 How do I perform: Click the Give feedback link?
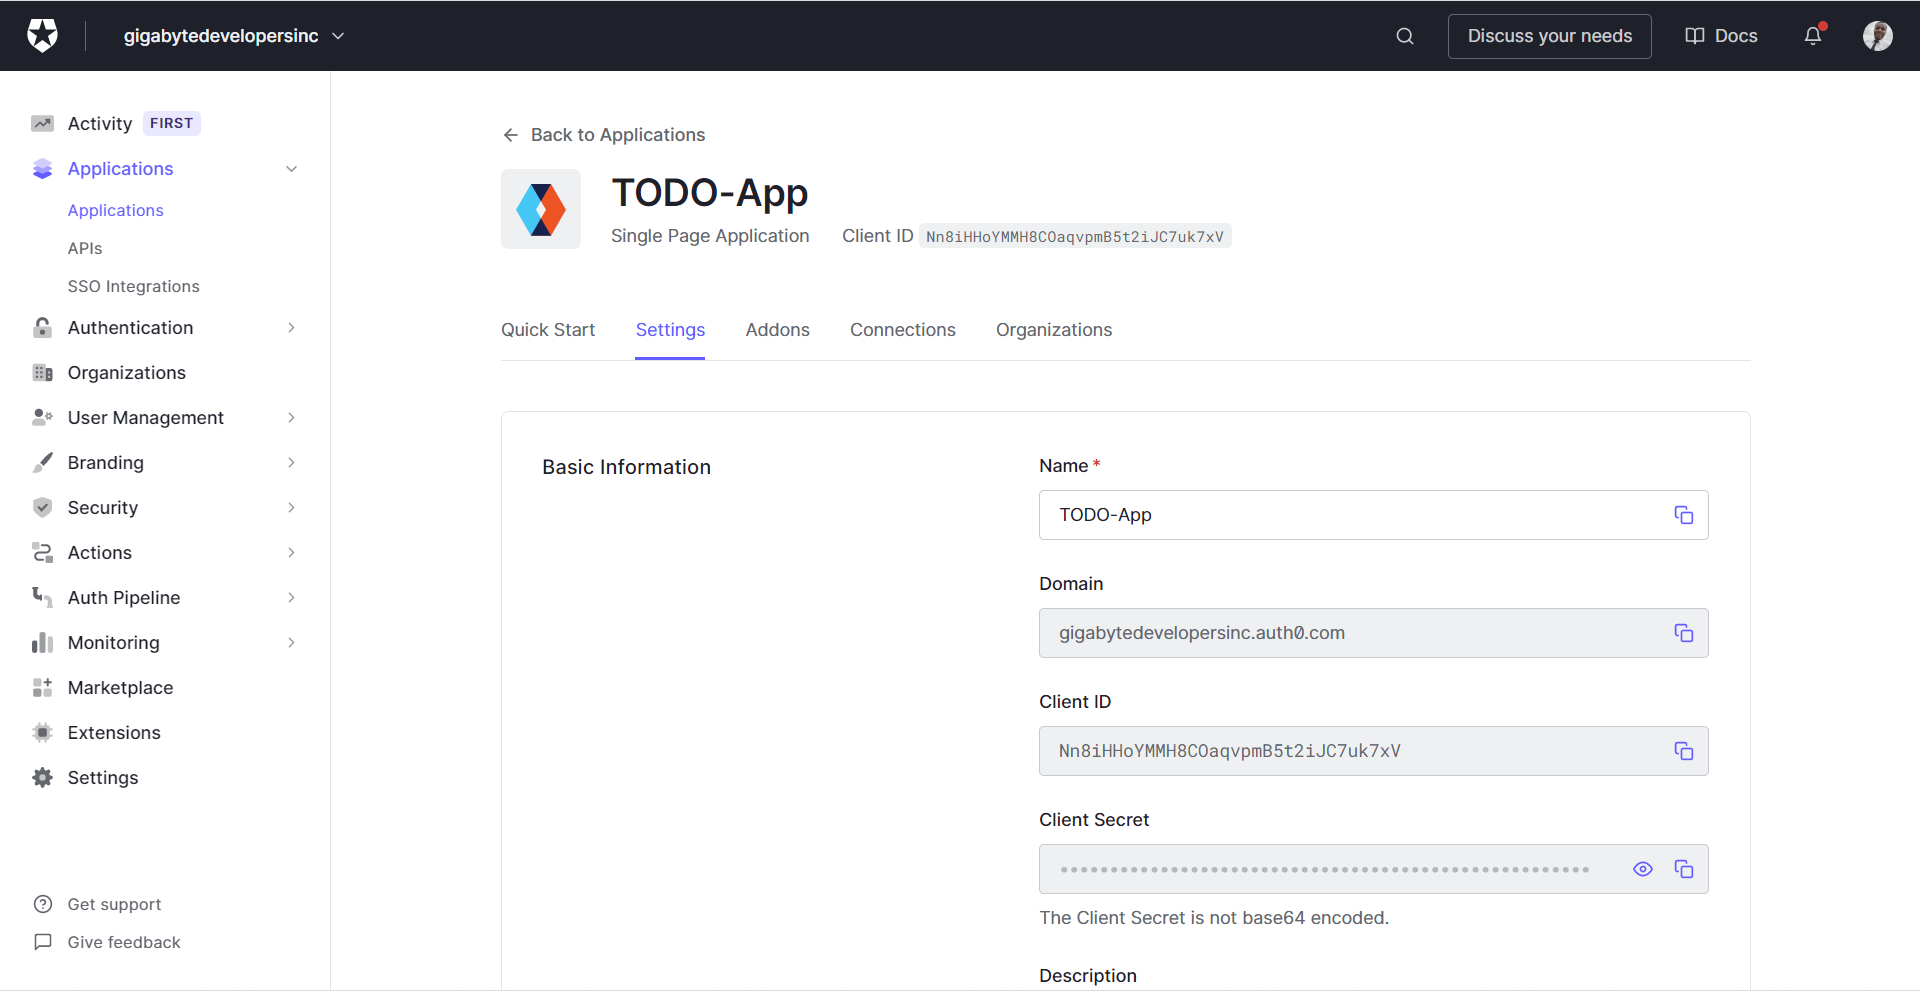click(x=124, y=942)
